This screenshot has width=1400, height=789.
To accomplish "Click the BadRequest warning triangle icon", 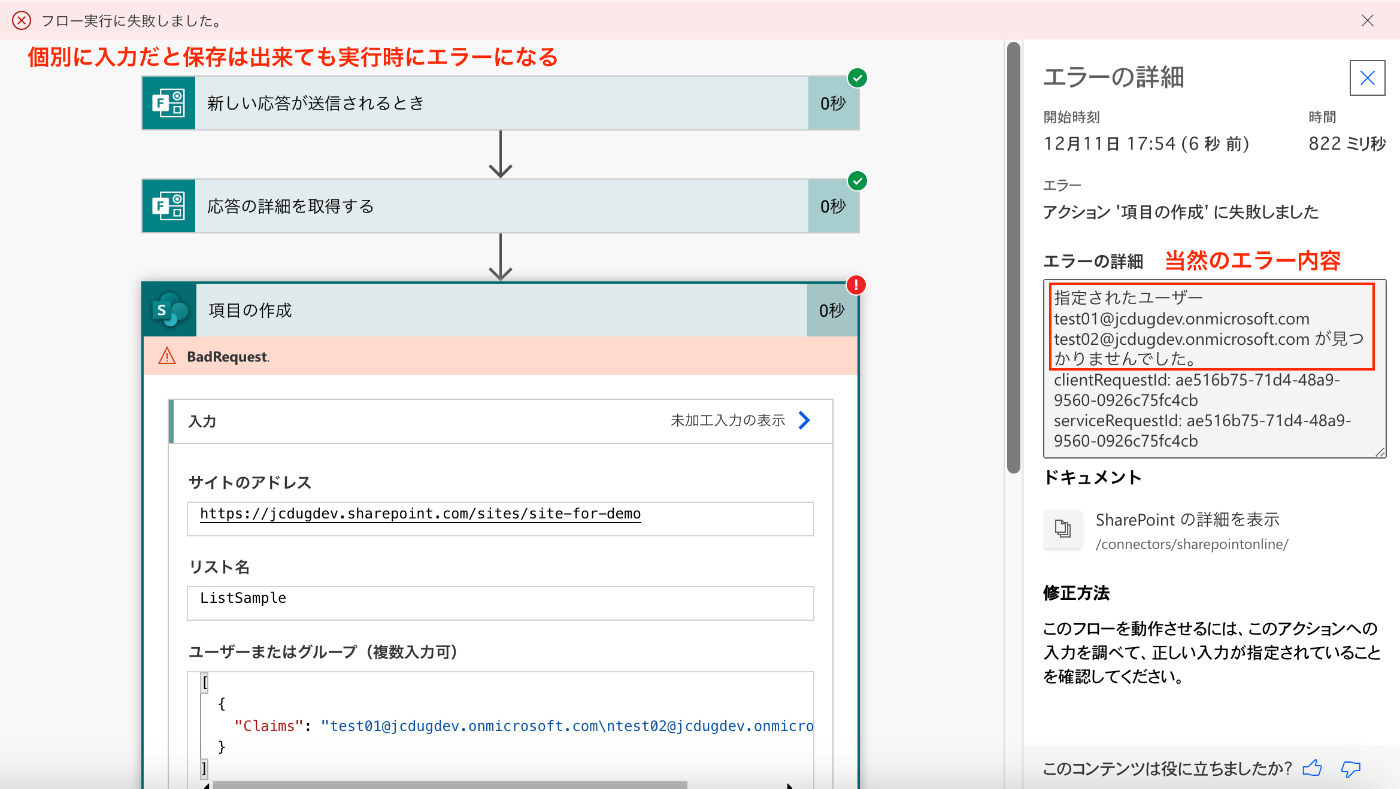I will [x=167, y=356].
